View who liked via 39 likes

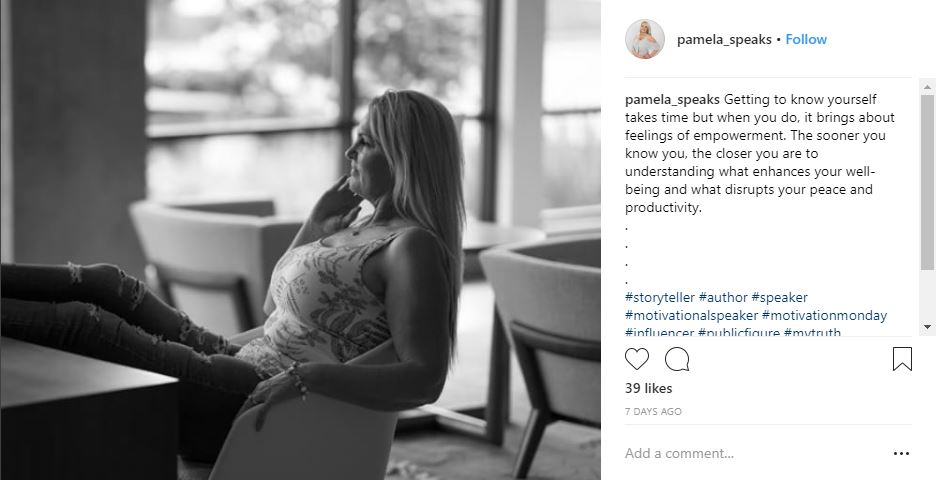click(648, 388)
